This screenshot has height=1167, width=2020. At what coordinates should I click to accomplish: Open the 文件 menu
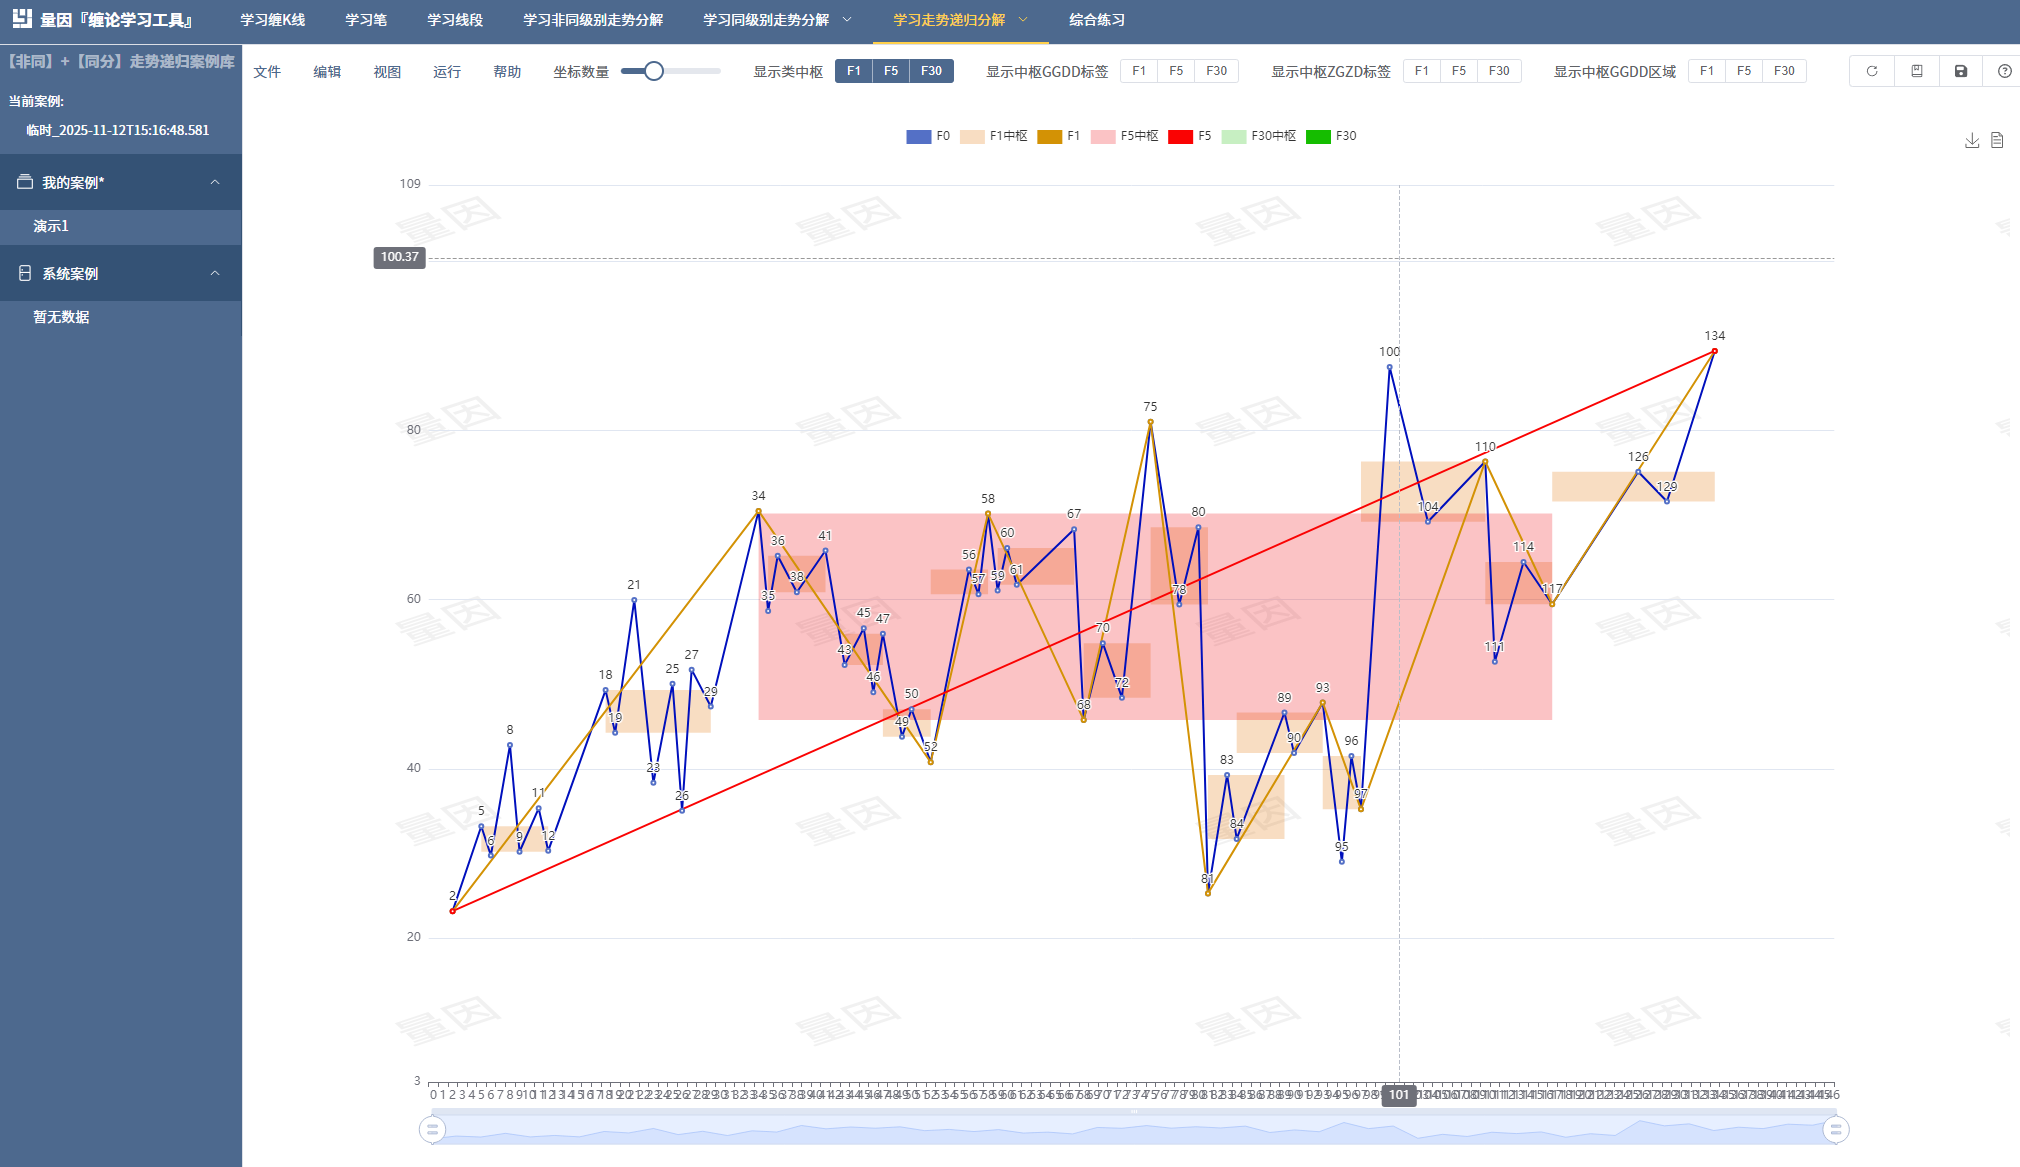(267, 71)
